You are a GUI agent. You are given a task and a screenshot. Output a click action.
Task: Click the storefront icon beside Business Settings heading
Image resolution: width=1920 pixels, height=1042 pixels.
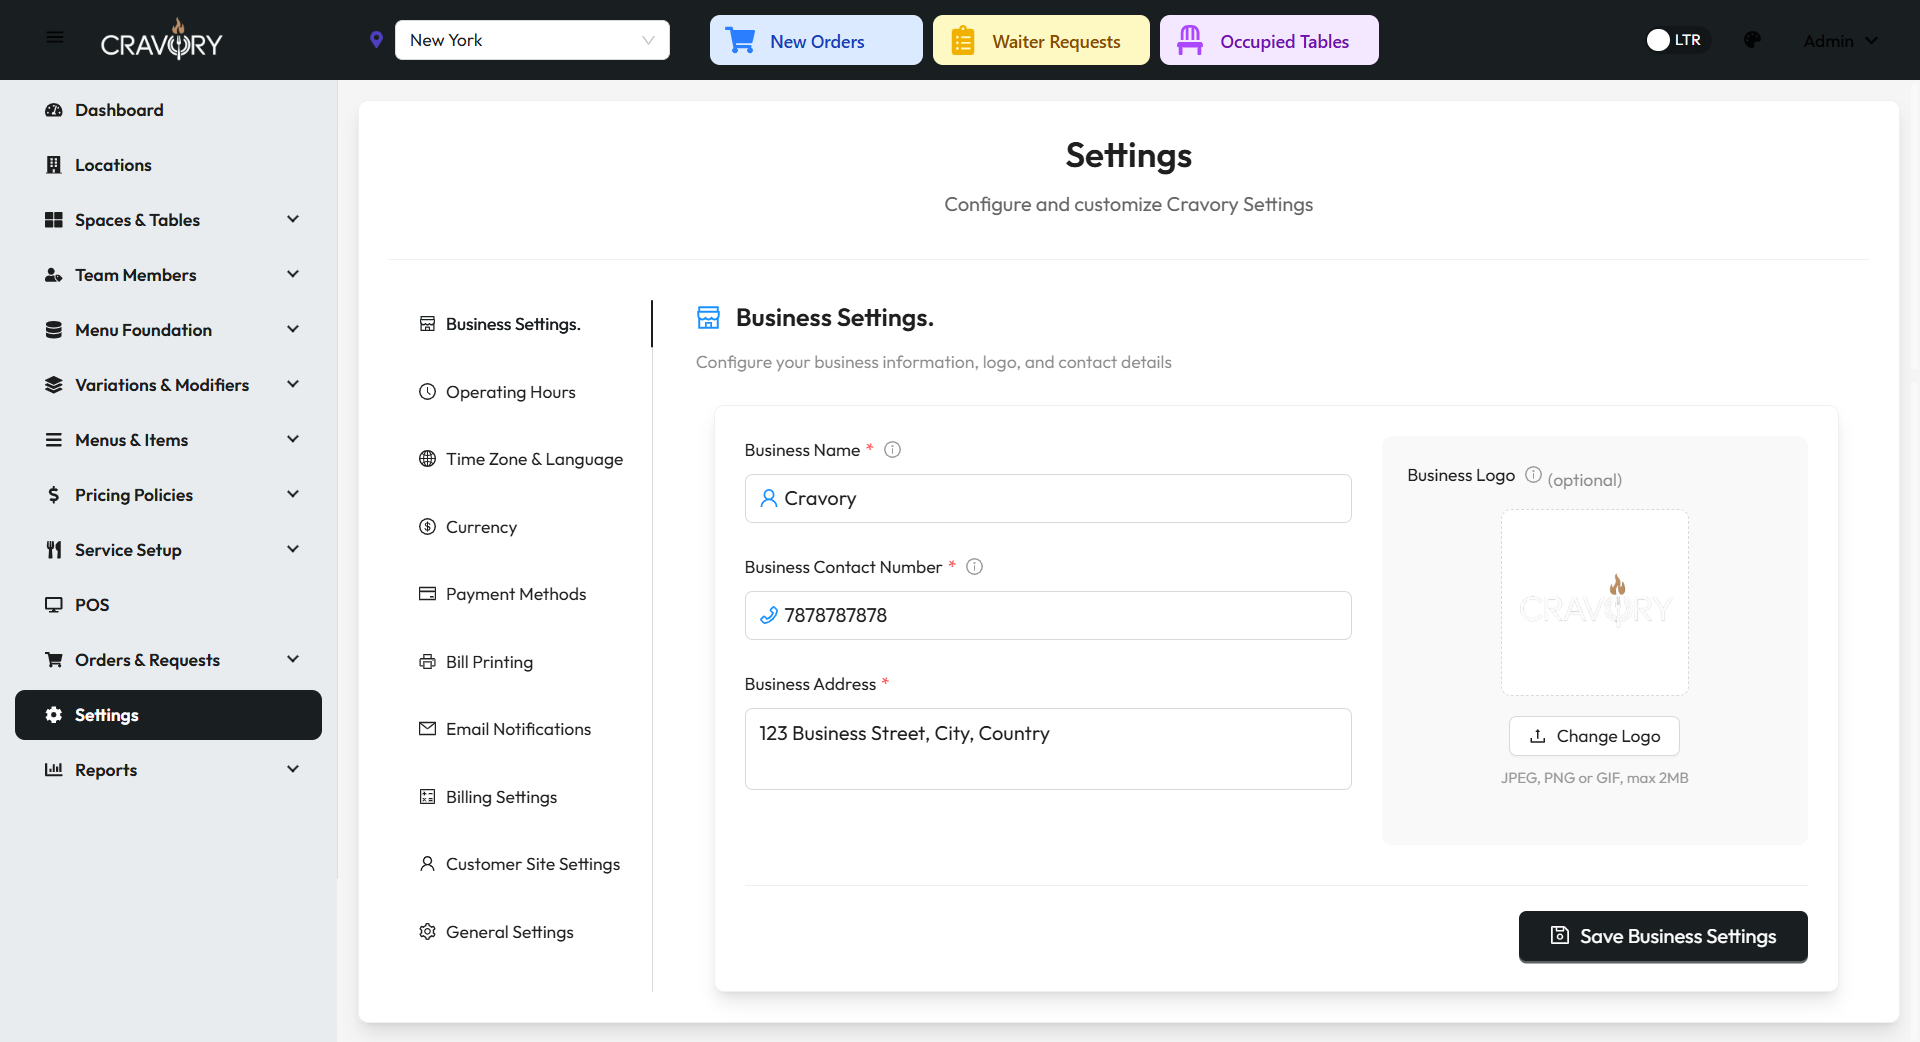(708, 318)
